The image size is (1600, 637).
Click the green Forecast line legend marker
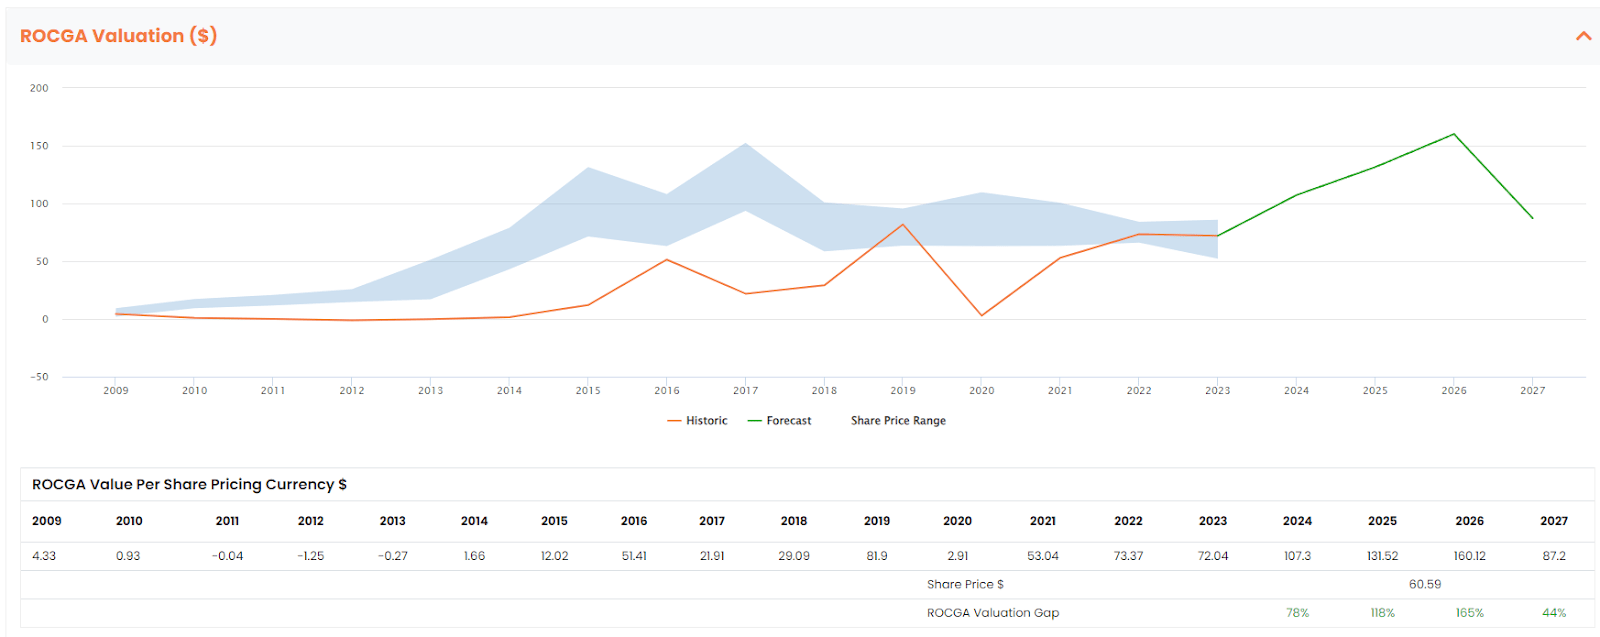pyautogui.click(x=755, y=421)
